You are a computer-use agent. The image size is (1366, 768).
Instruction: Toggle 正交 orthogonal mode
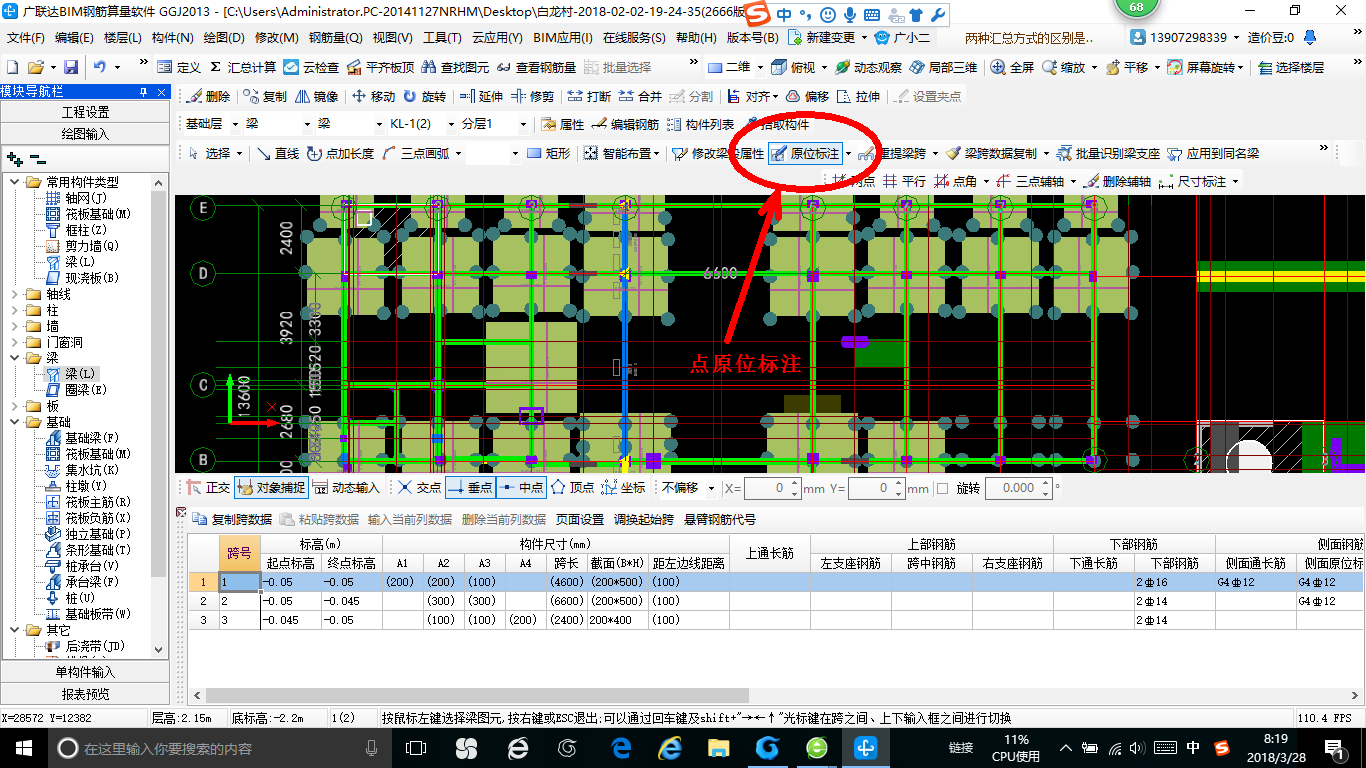208,487
